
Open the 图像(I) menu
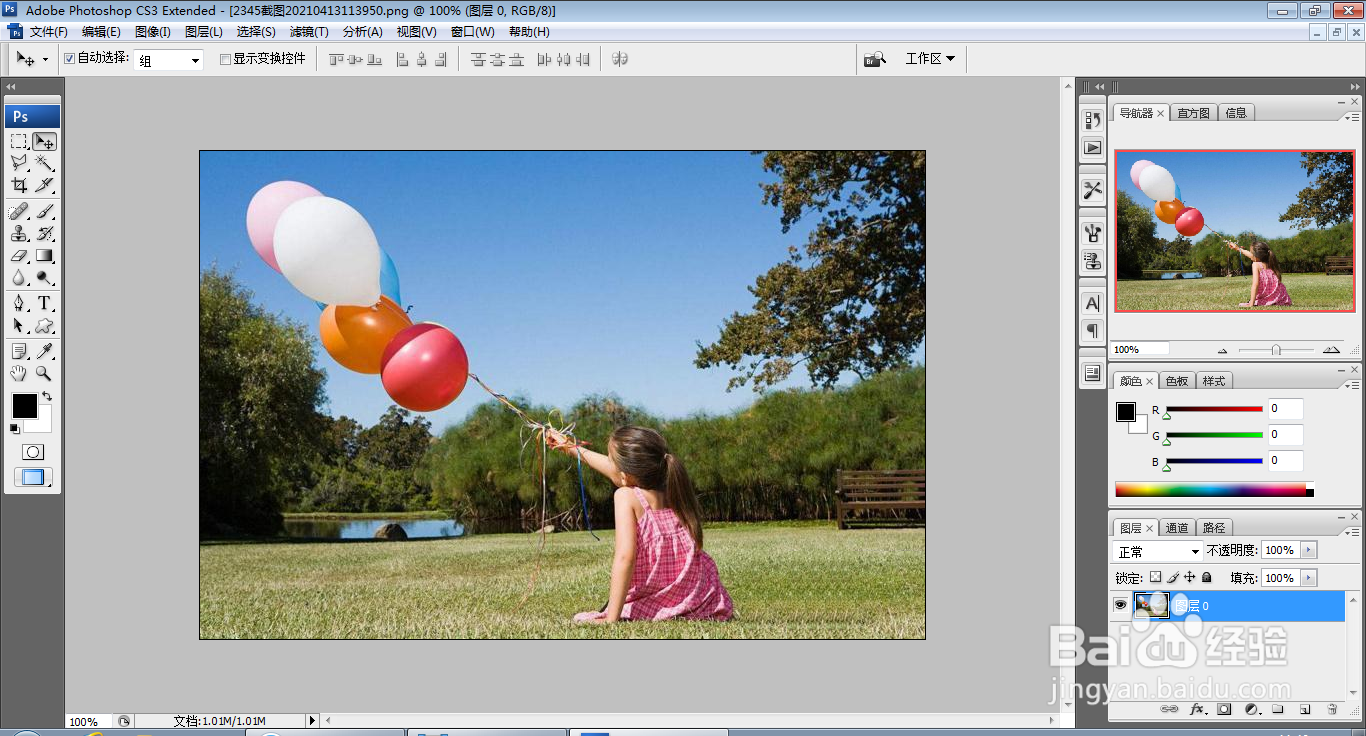click(153, 32)
